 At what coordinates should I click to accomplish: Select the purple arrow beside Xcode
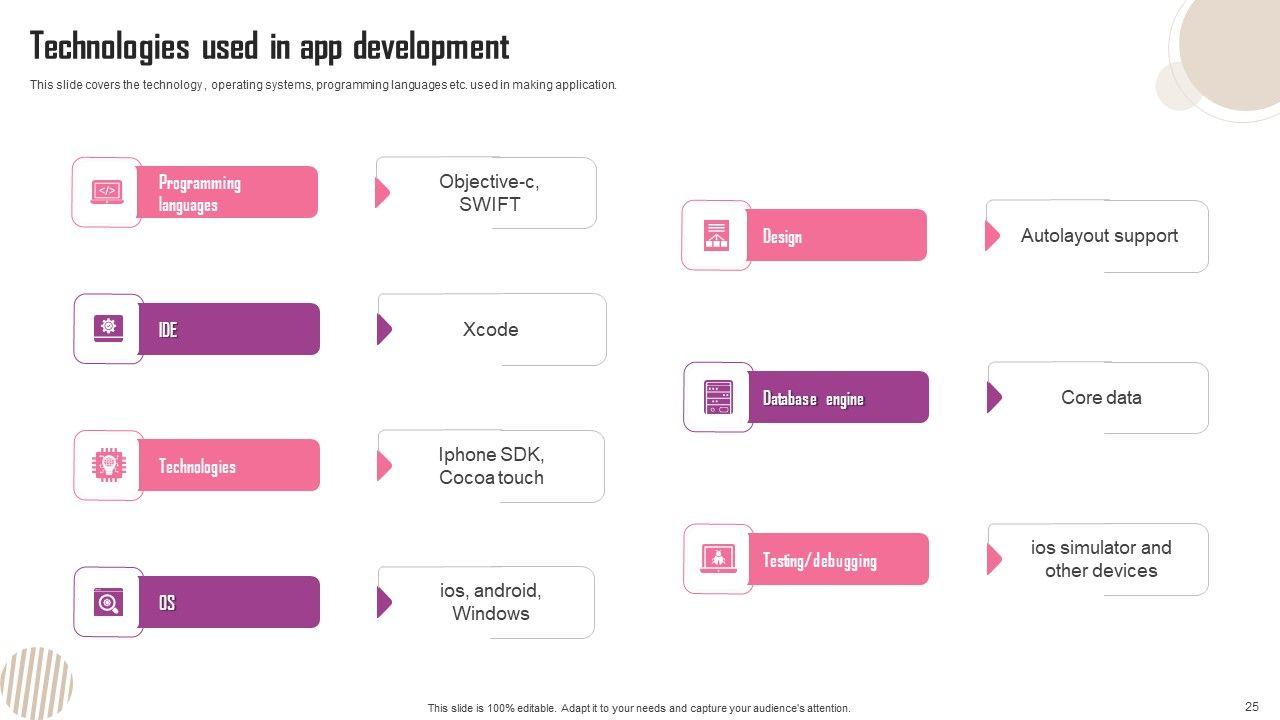tap(385, 329)
